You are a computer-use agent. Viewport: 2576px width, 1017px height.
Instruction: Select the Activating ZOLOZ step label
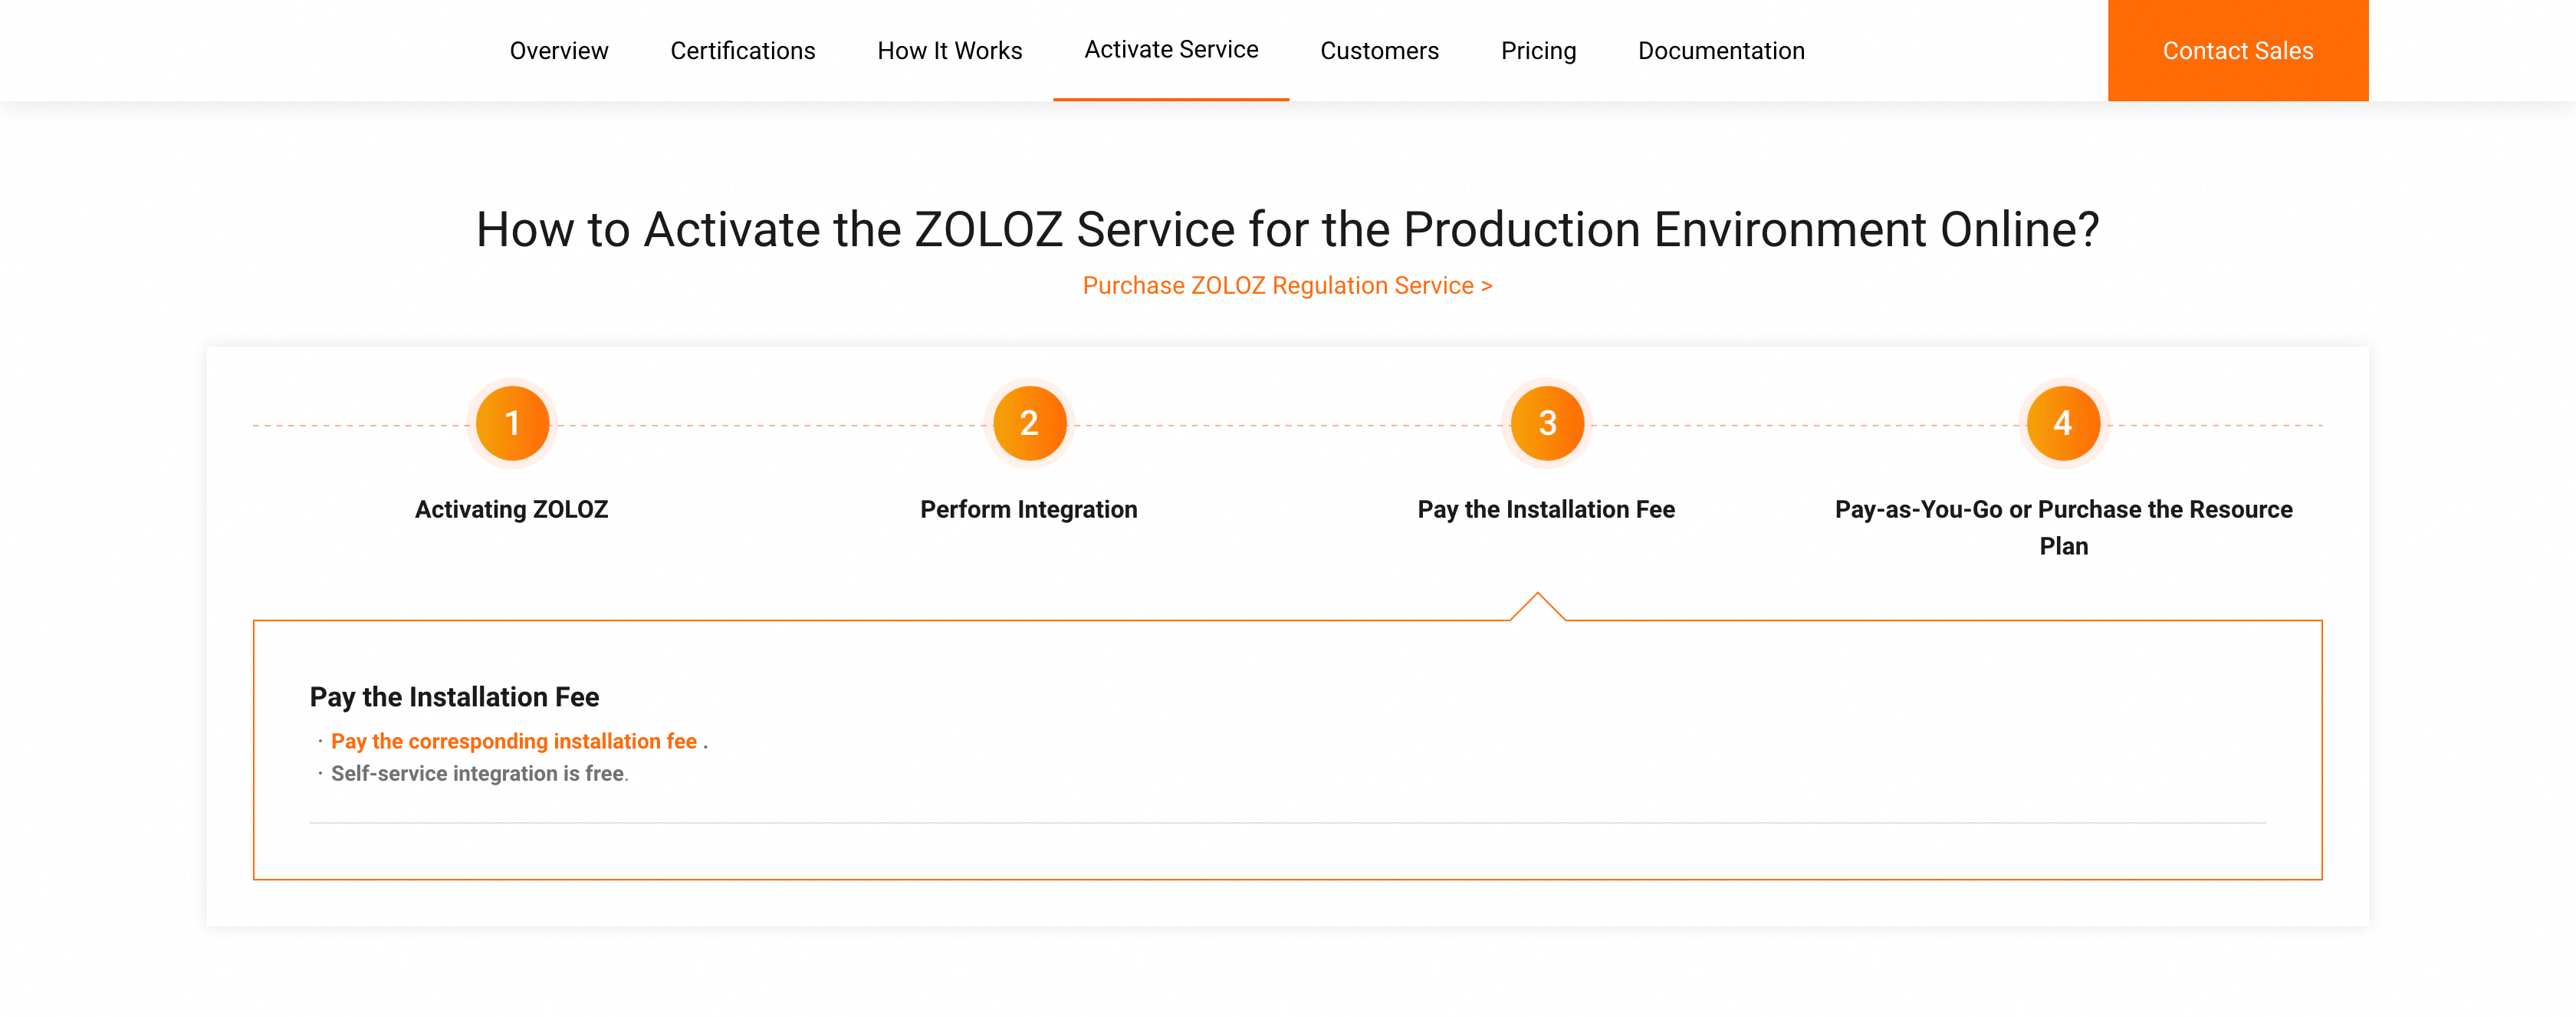[x=511, y=510]
